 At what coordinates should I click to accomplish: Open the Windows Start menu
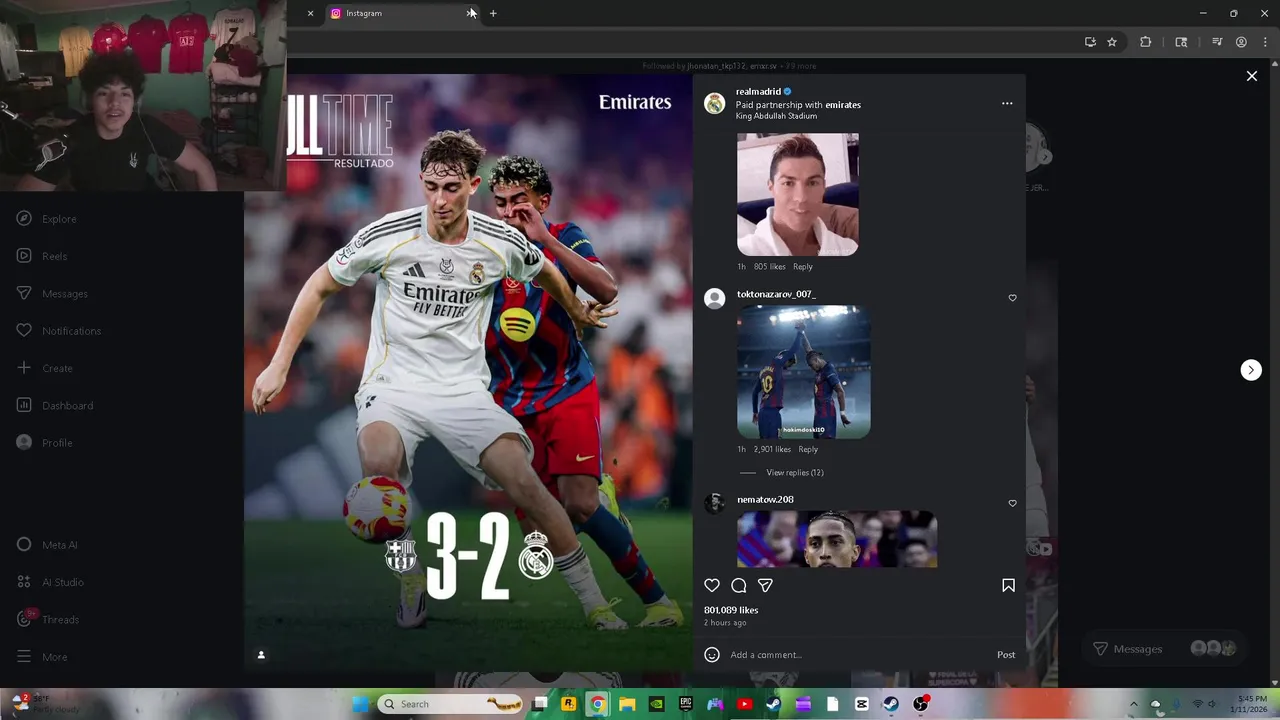(360, 704)
